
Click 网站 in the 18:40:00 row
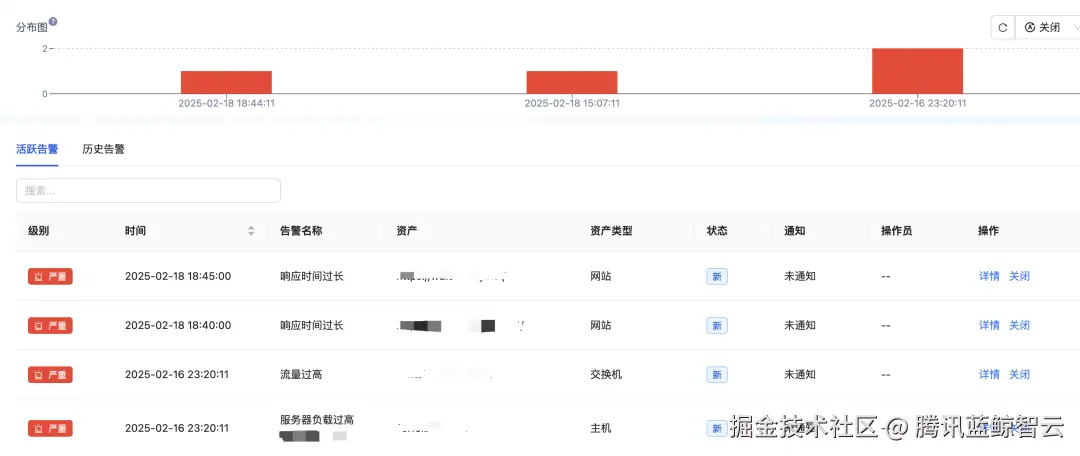tap(601, 325)
